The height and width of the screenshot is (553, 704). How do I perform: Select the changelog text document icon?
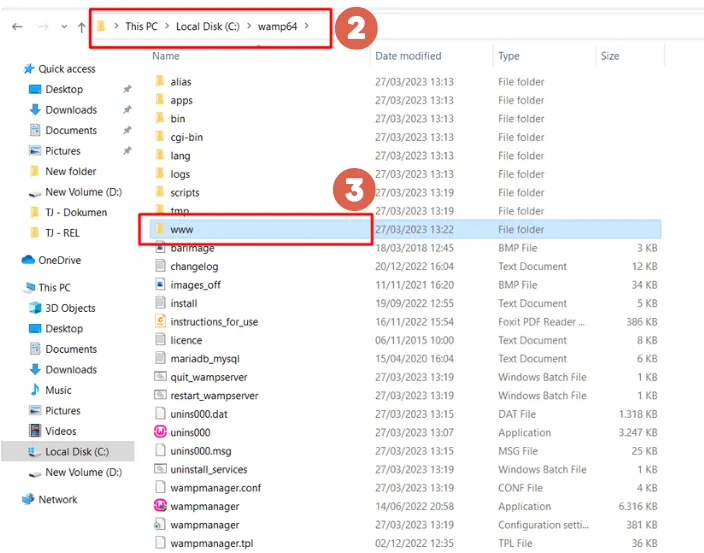click(160, 266)
